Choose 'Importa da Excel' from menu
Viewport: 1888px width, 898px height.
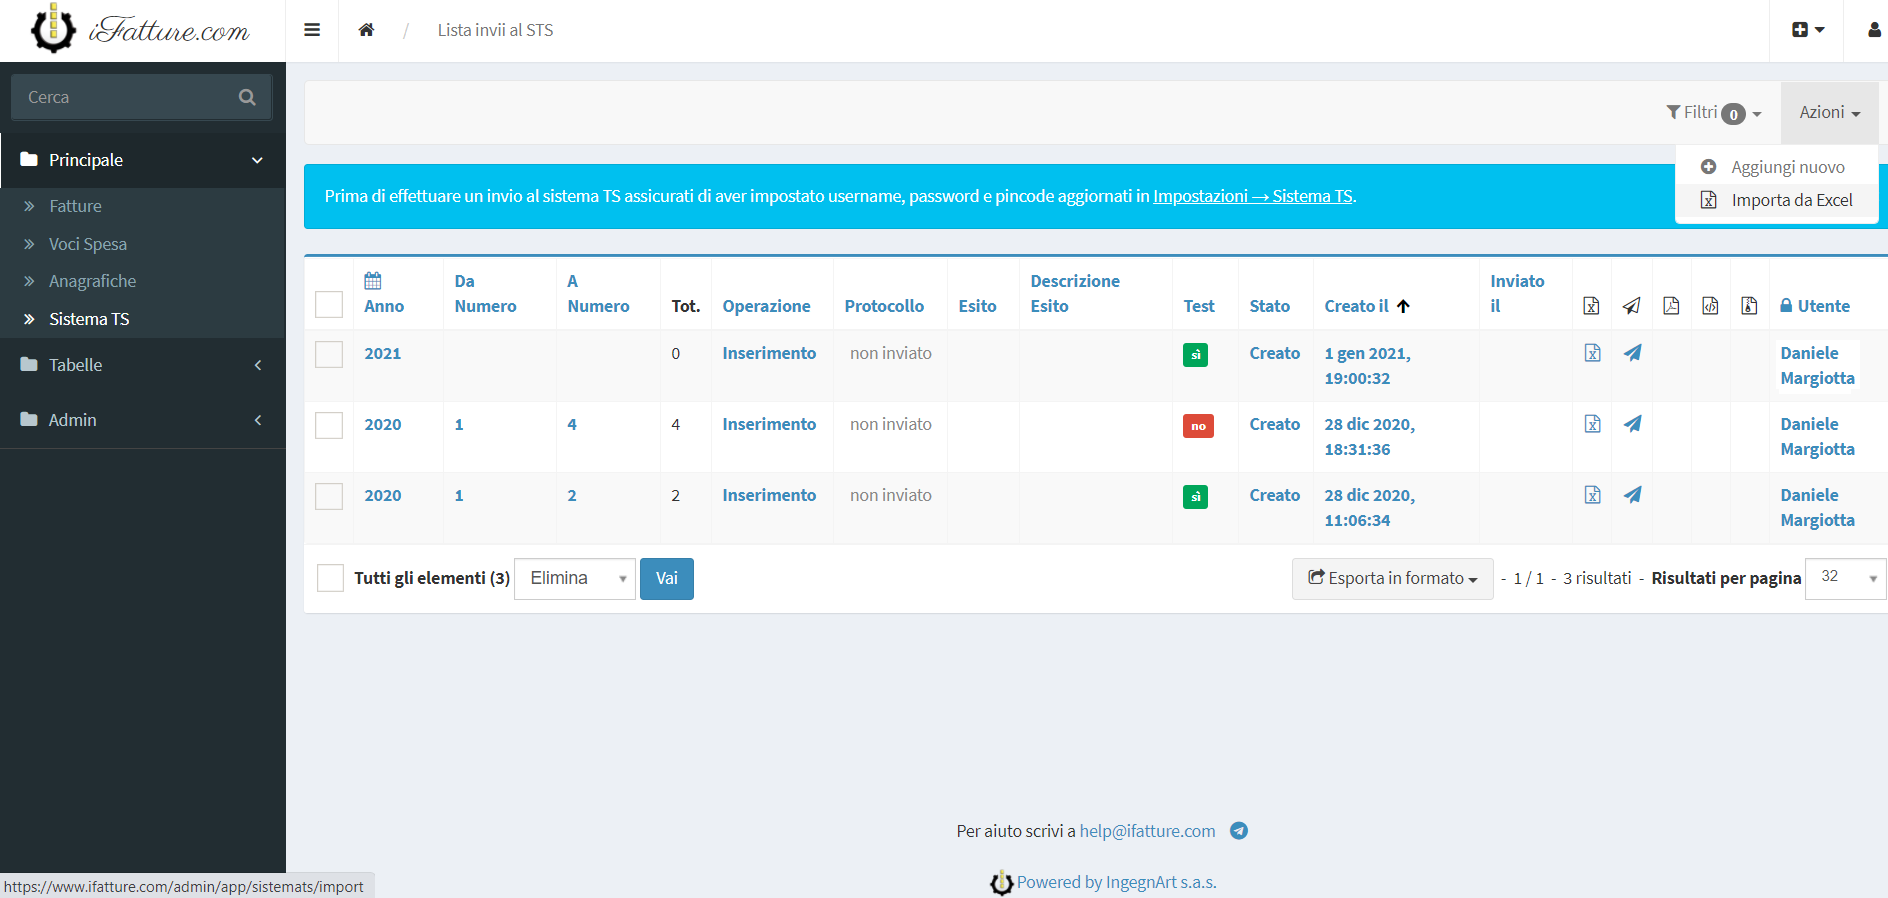click(1791, 200)
